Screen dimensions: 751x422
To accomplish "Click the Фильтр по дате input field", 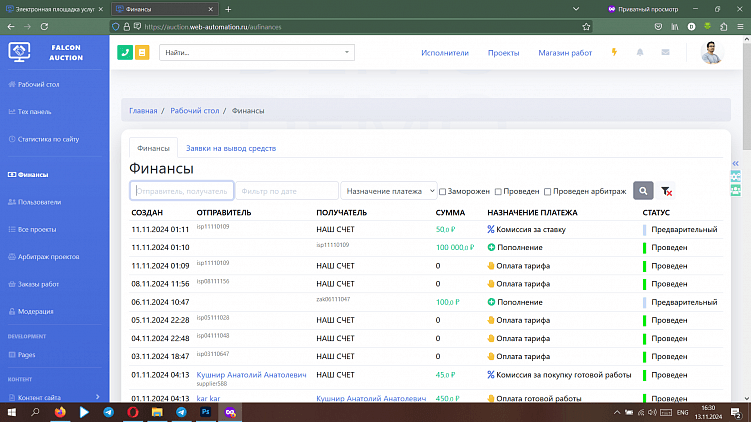I will (288, 190).
